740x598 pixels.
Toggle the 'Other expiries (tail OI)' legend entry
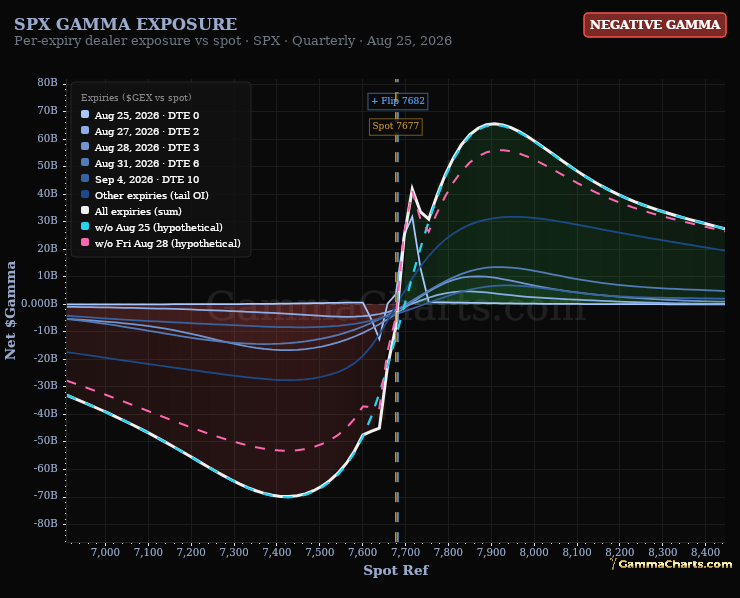pyautogui.click(x=145, y=195)
